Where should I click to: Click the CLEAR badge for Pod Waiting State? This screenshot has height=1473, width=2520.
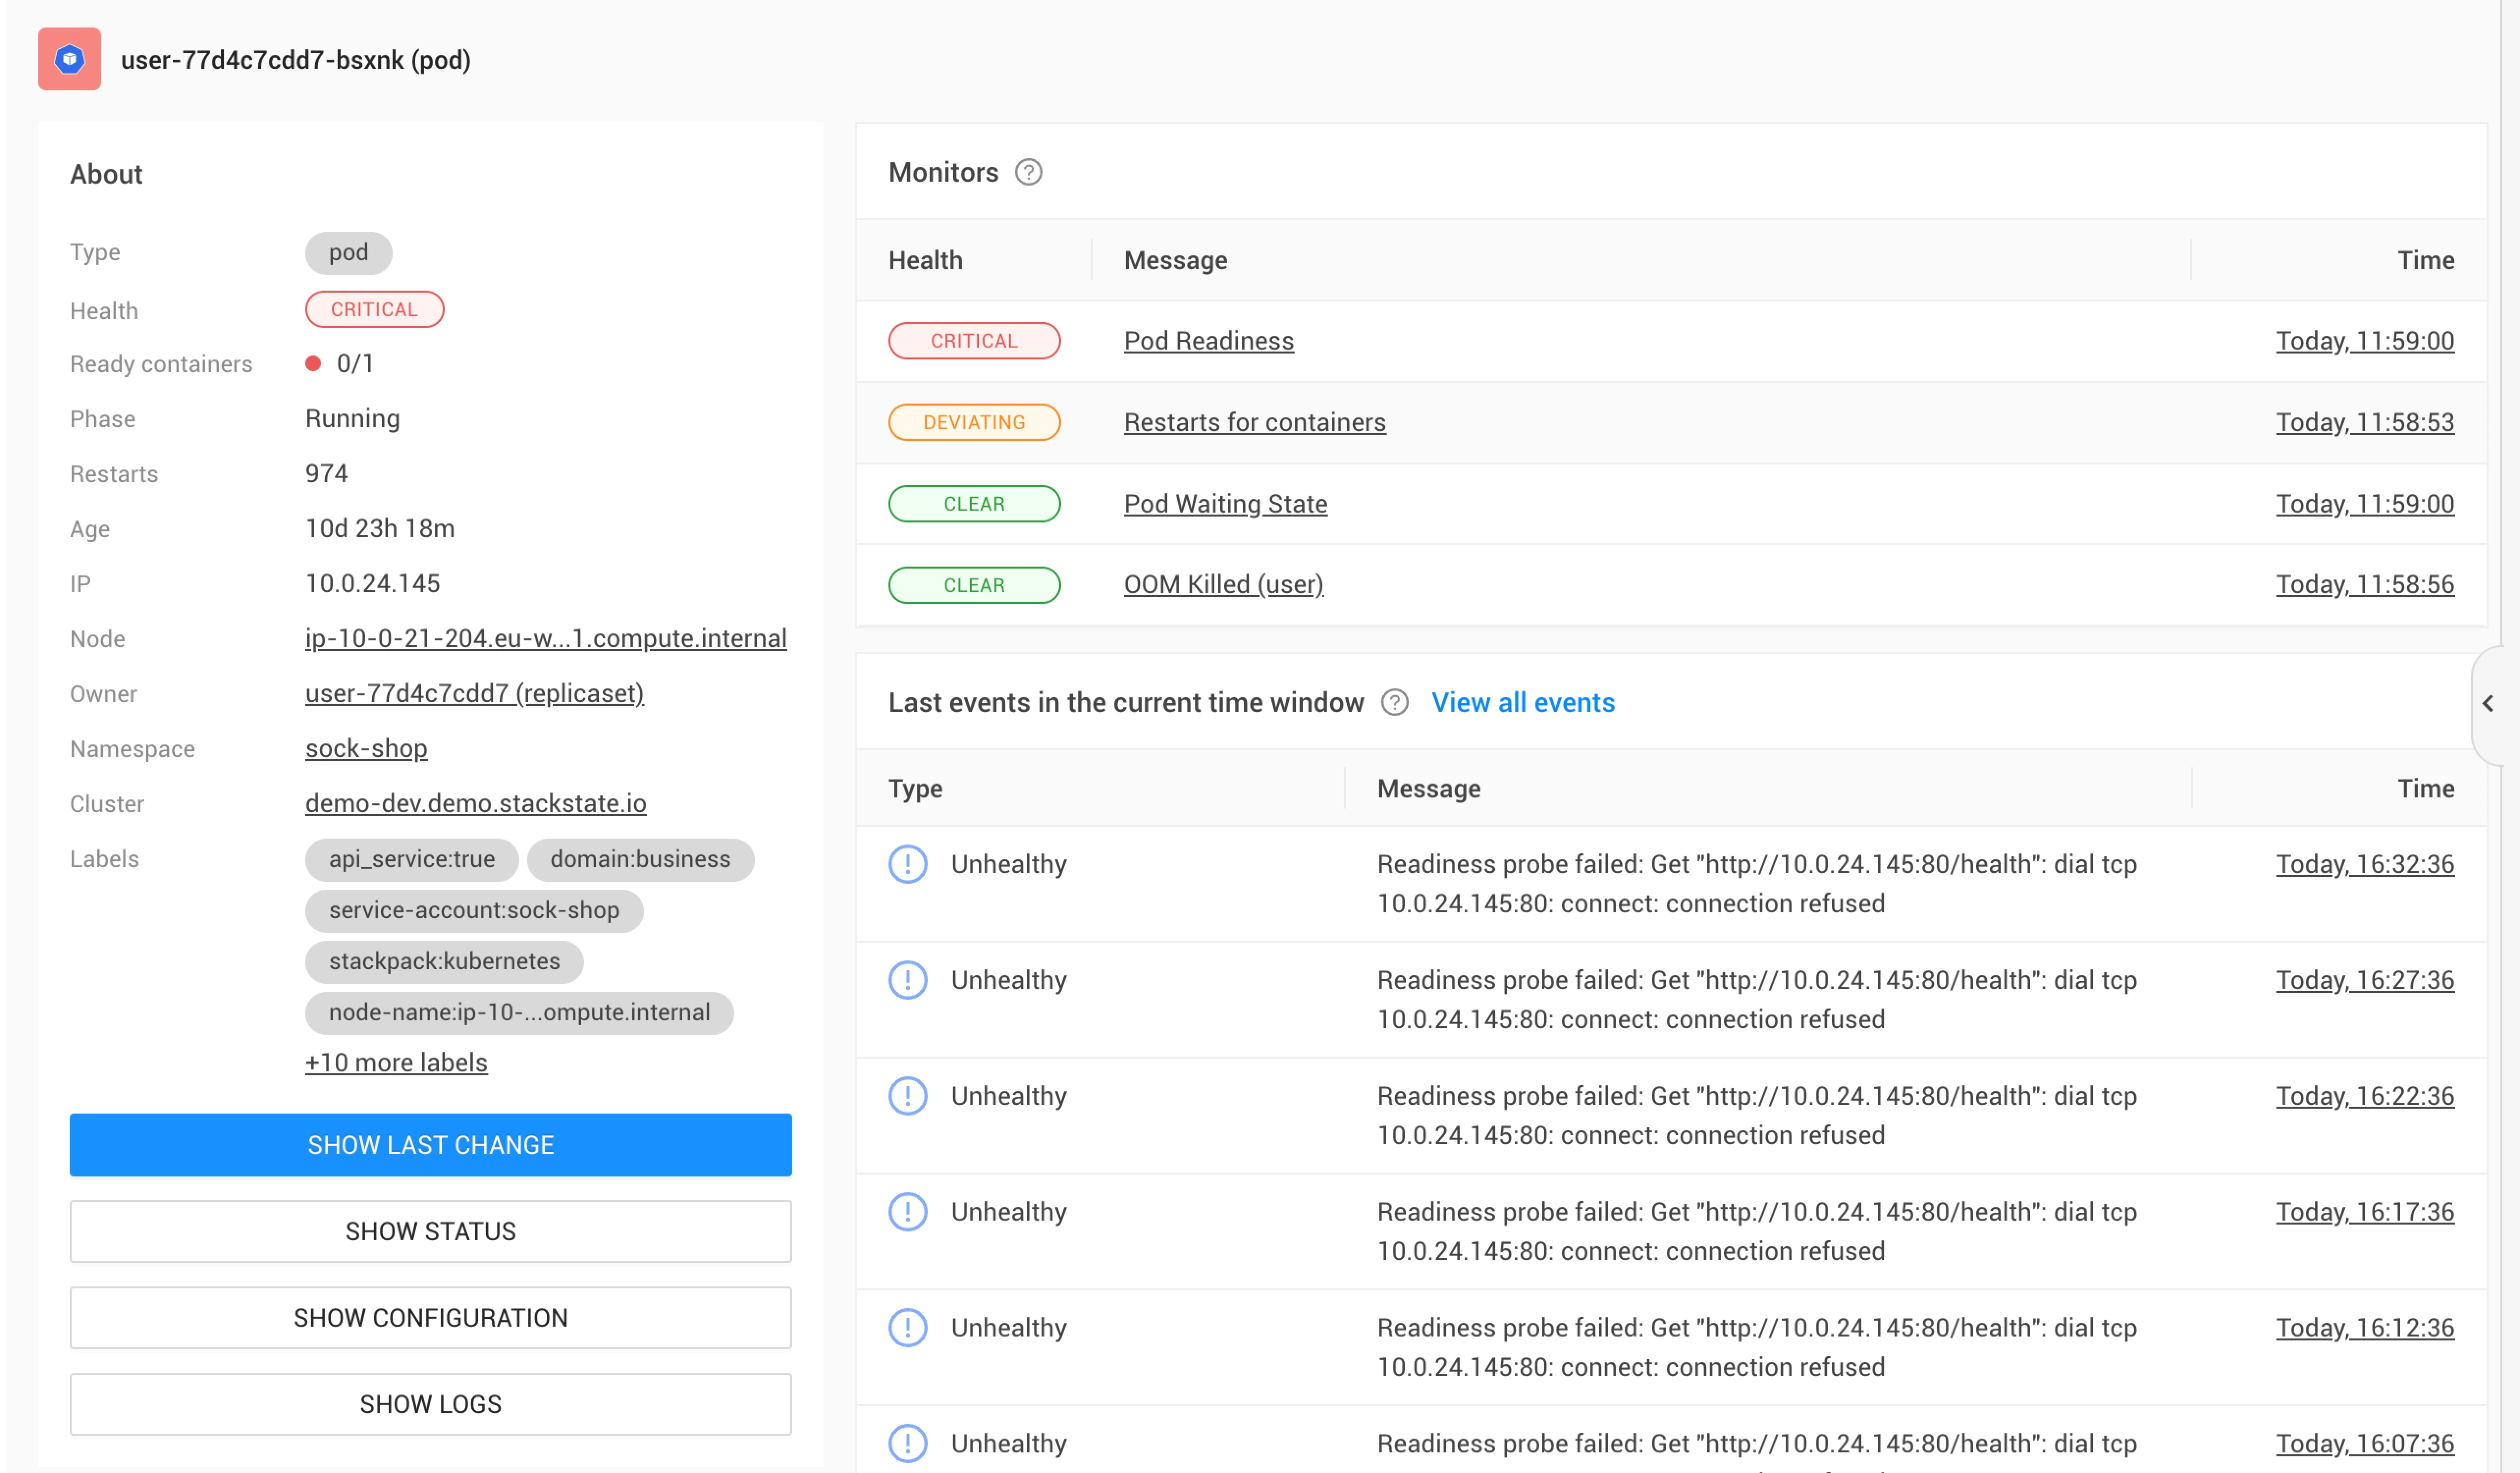tap(974, 504)
